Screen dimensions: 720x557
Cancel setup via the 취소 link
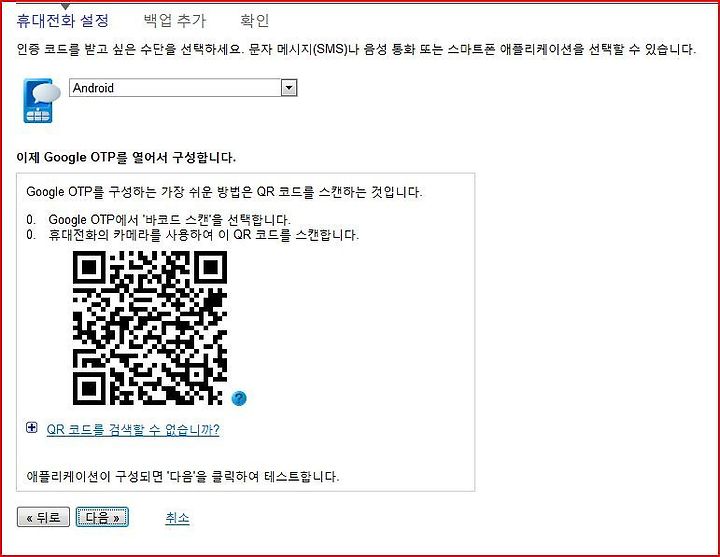pos(177,518)
